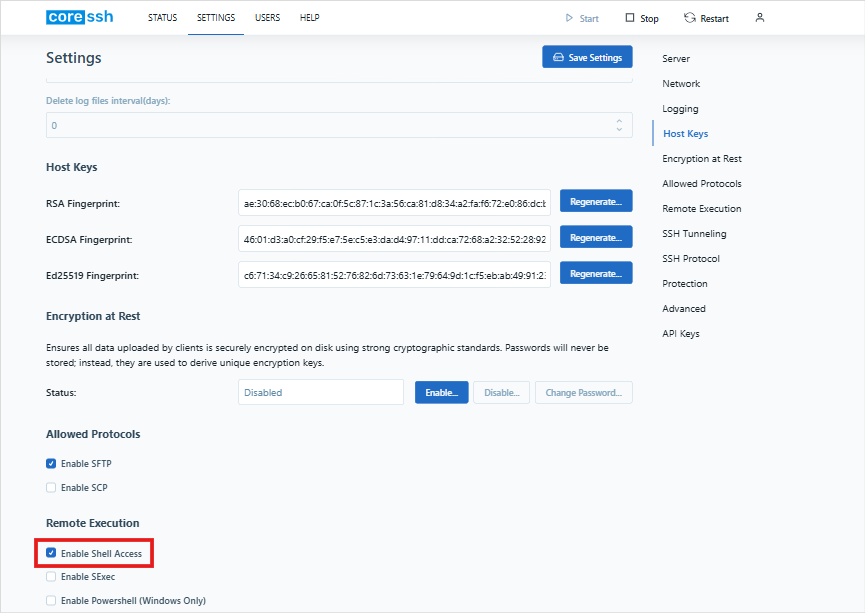Open the Encryption at Rest status field
865x613 pixels.
pyautogui.click(x=320, y=392)
